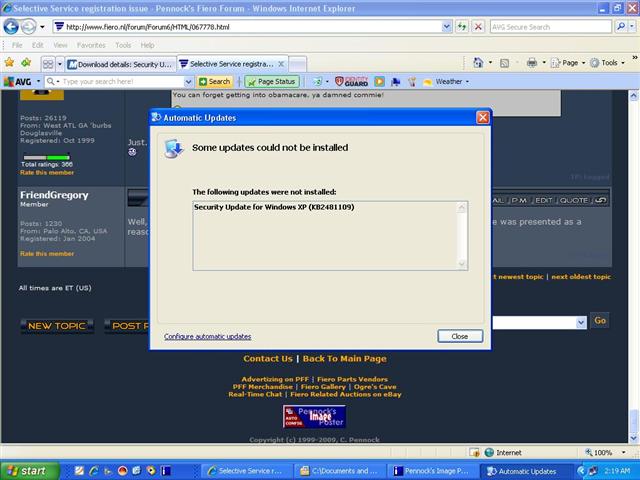
Task: Open the View menu
Action: point(60,45)
